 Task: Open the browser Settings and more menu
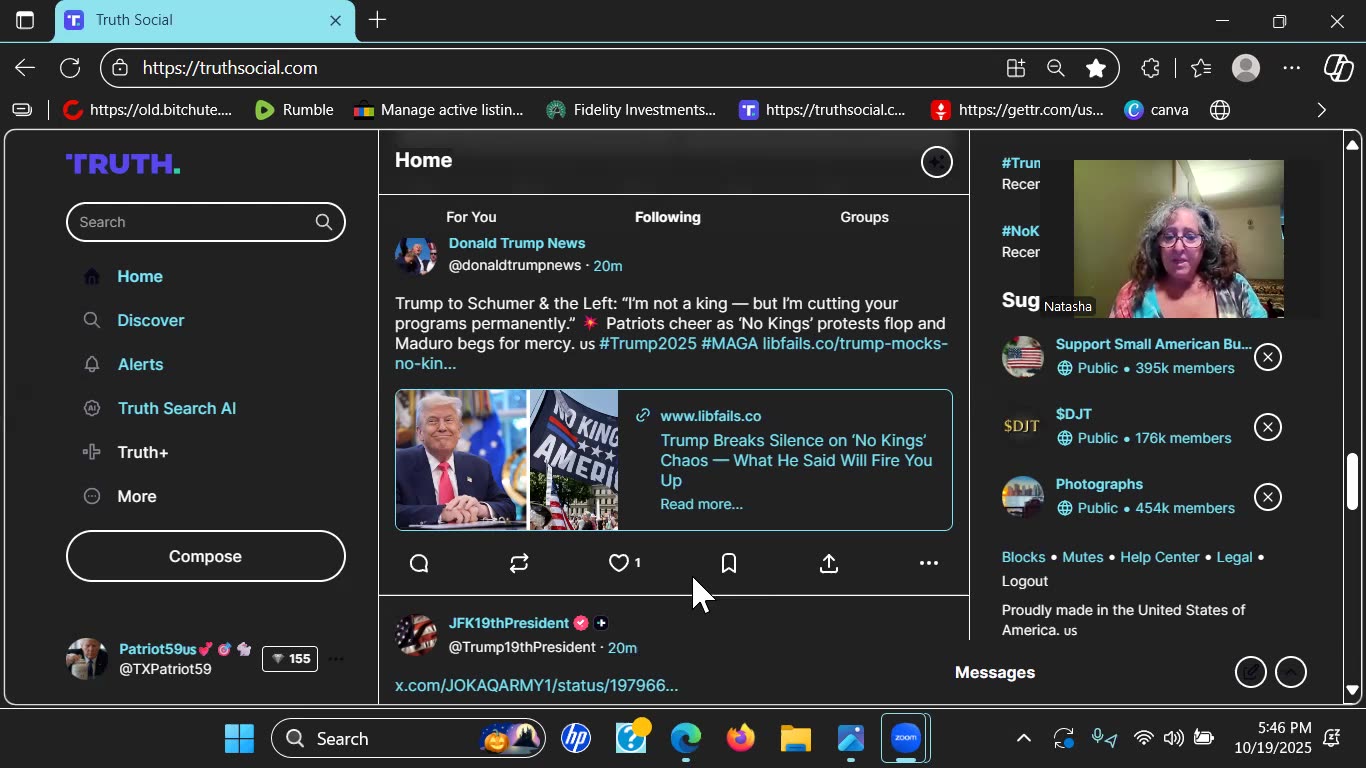coord(1292,68)
